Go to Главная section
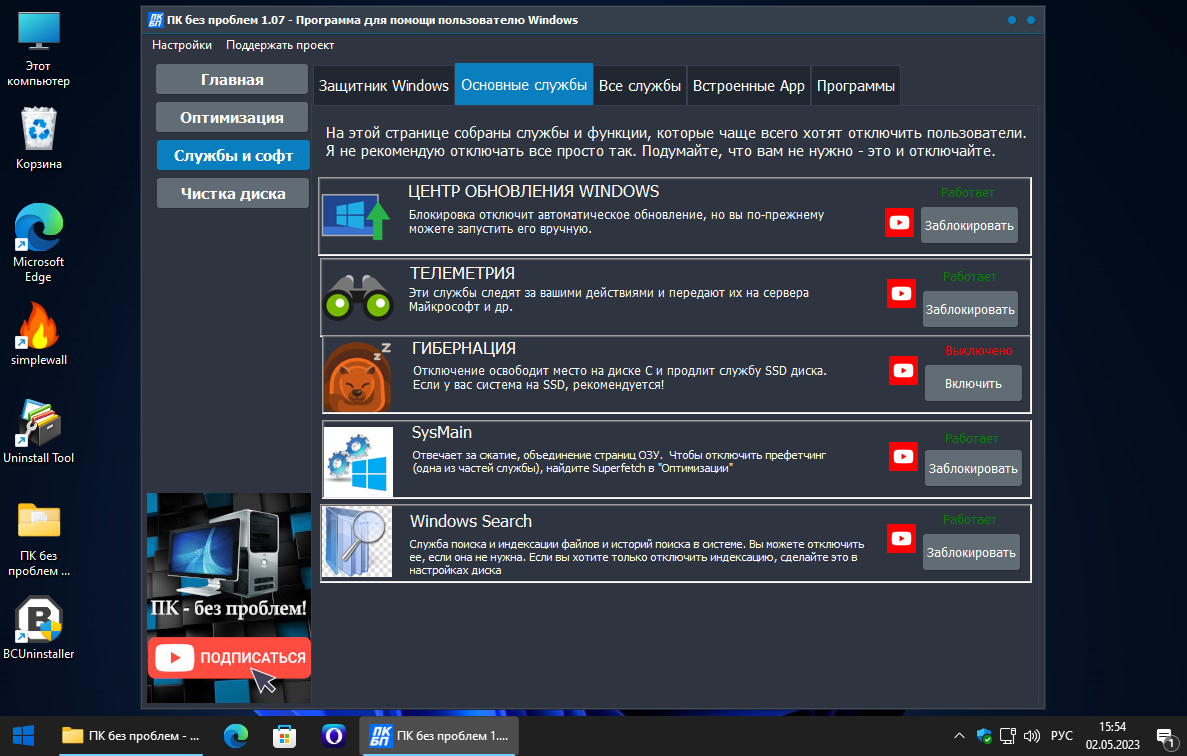Screen dimensions: 1187x756 click(232, 79)
